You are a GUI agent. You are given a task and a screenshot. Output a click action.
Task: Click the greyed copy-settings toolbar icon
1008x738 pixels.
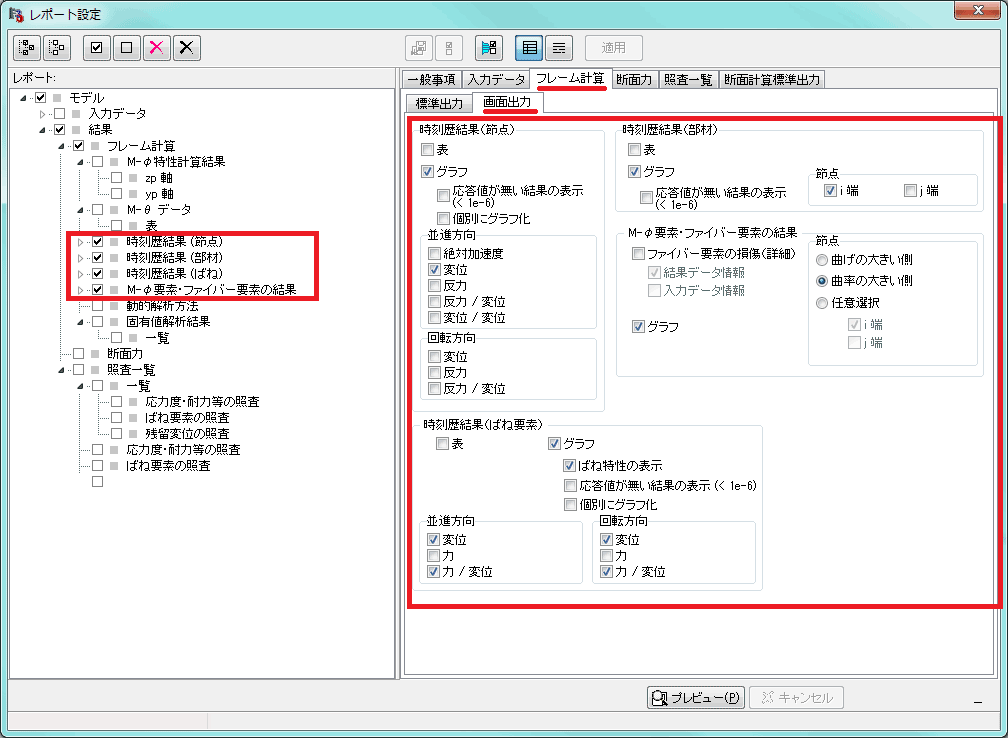419,48
